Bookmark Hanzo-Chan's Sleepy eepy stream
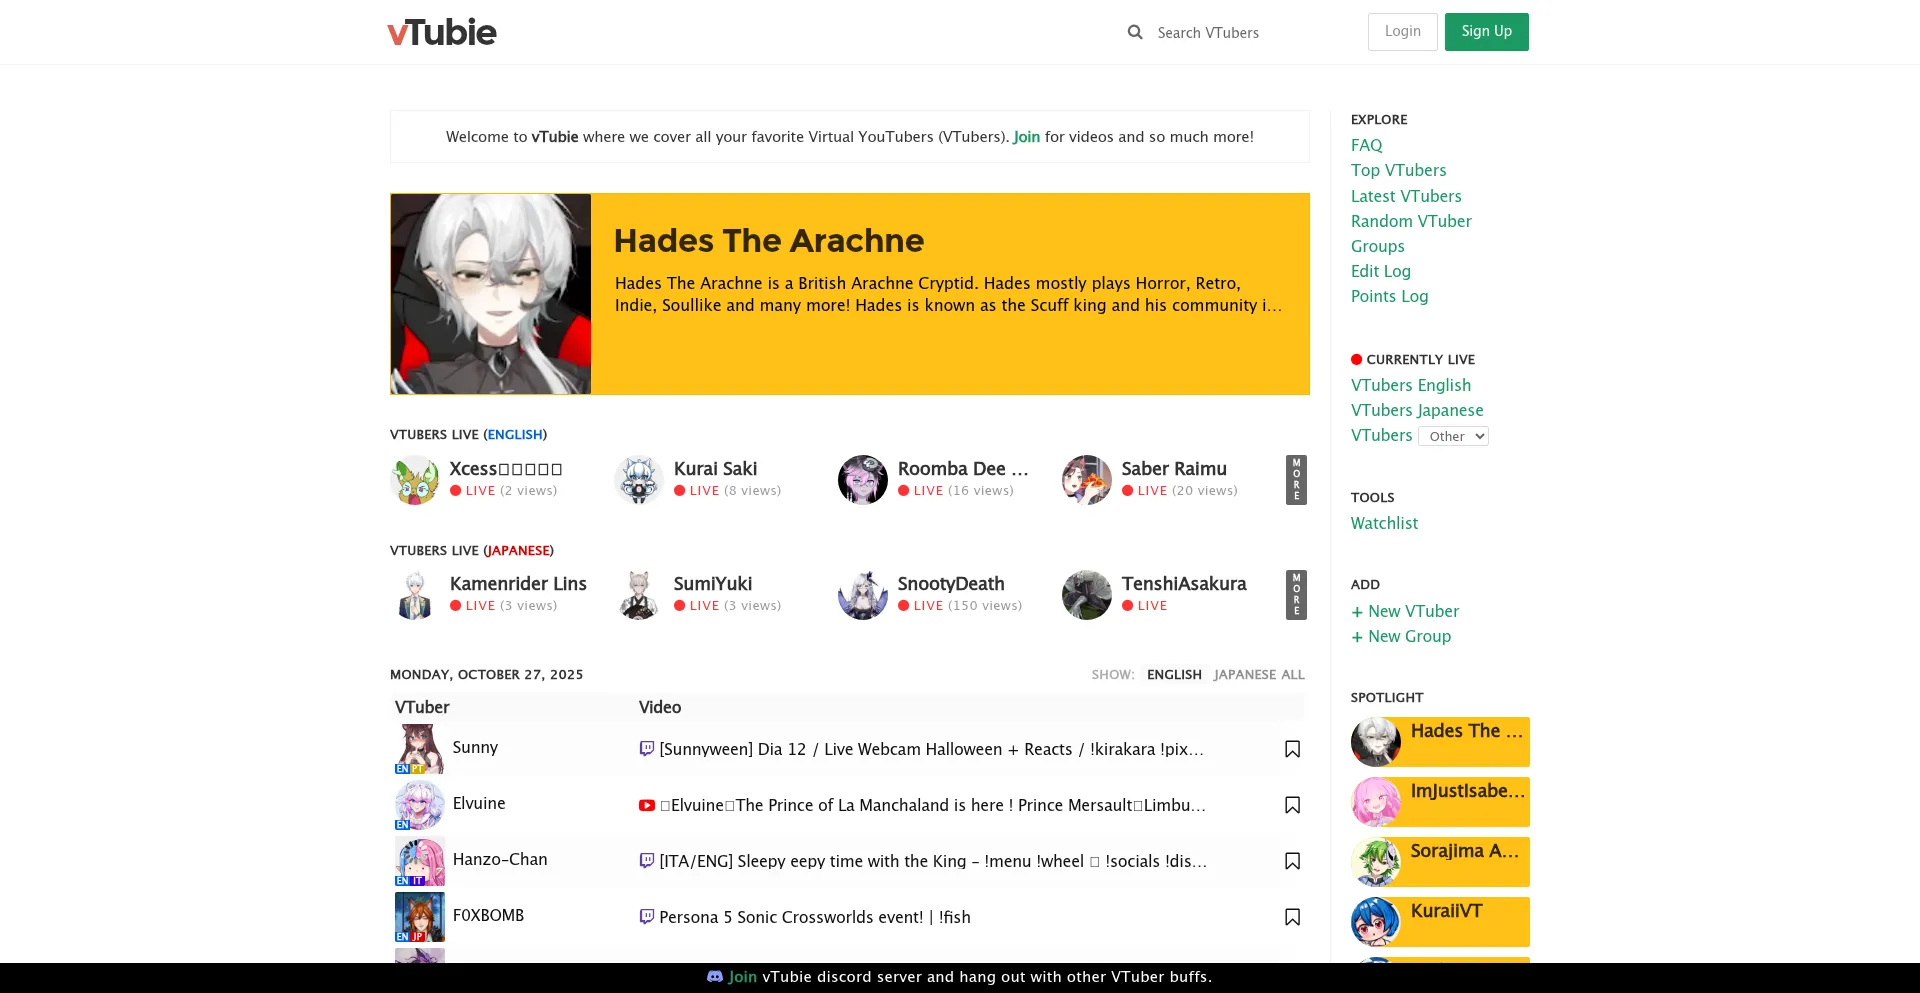Image resolution: width=1920 pixels, height=993 pixels. pyautogui.click(x=1292, y=861)
